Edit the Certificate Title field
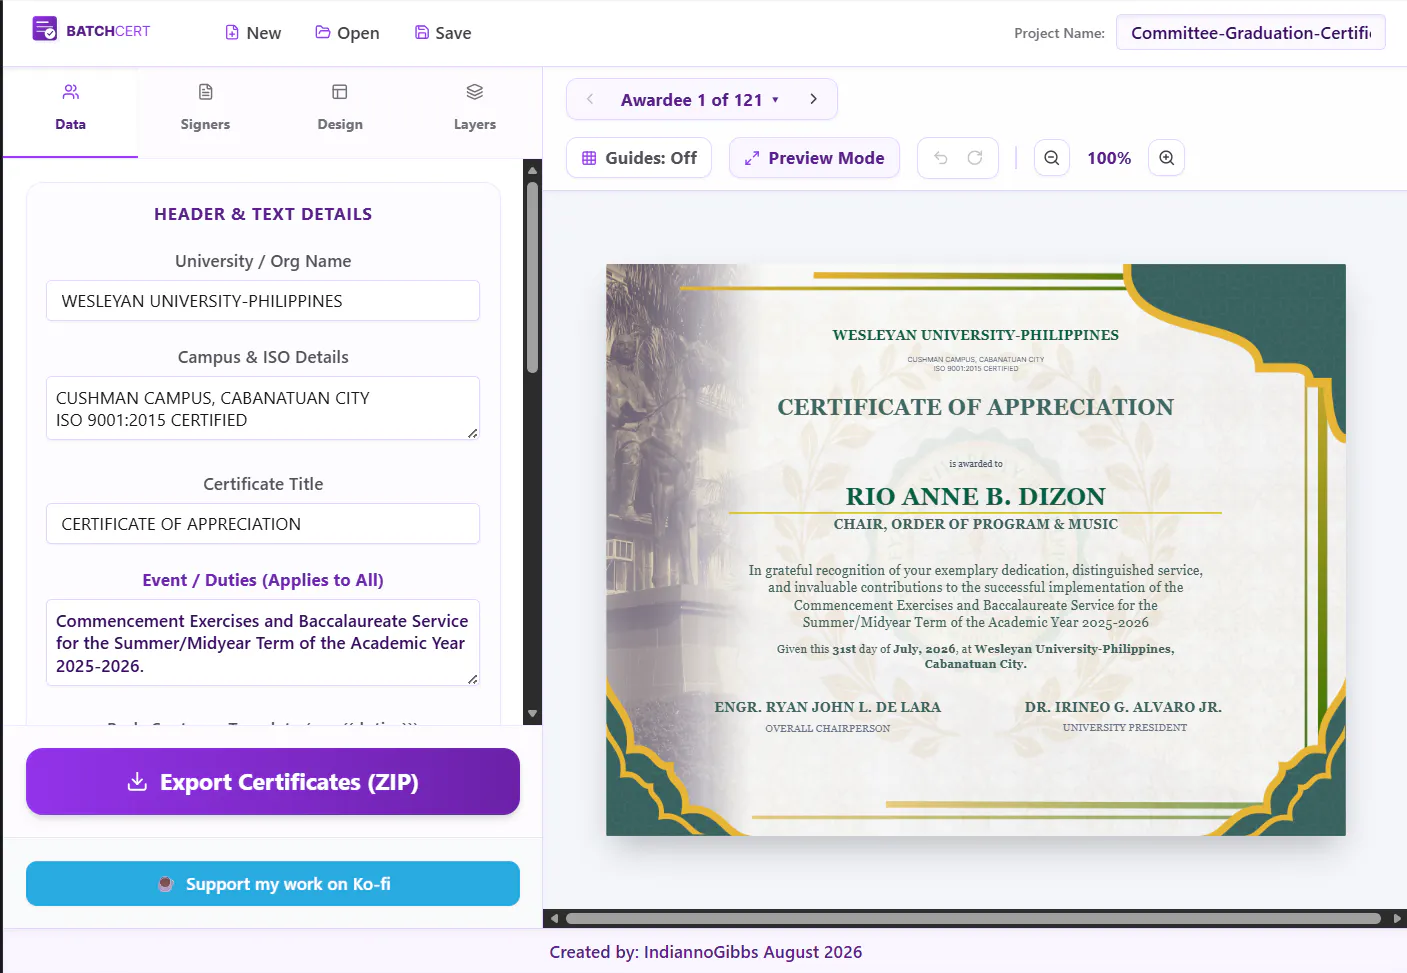Screen dimensions: 1407x973 pyautogui.click(x=263, y=524)
